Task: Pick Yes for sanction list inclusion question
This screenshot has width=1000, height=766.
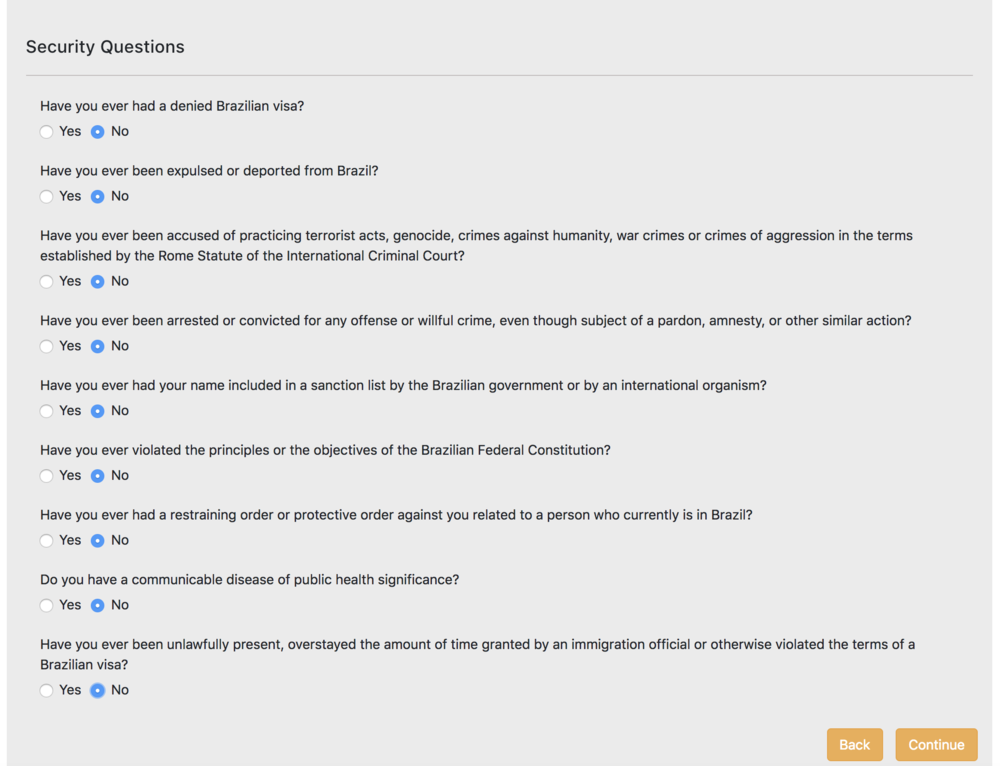Action: pyautogui.click(x=47, y=411)
